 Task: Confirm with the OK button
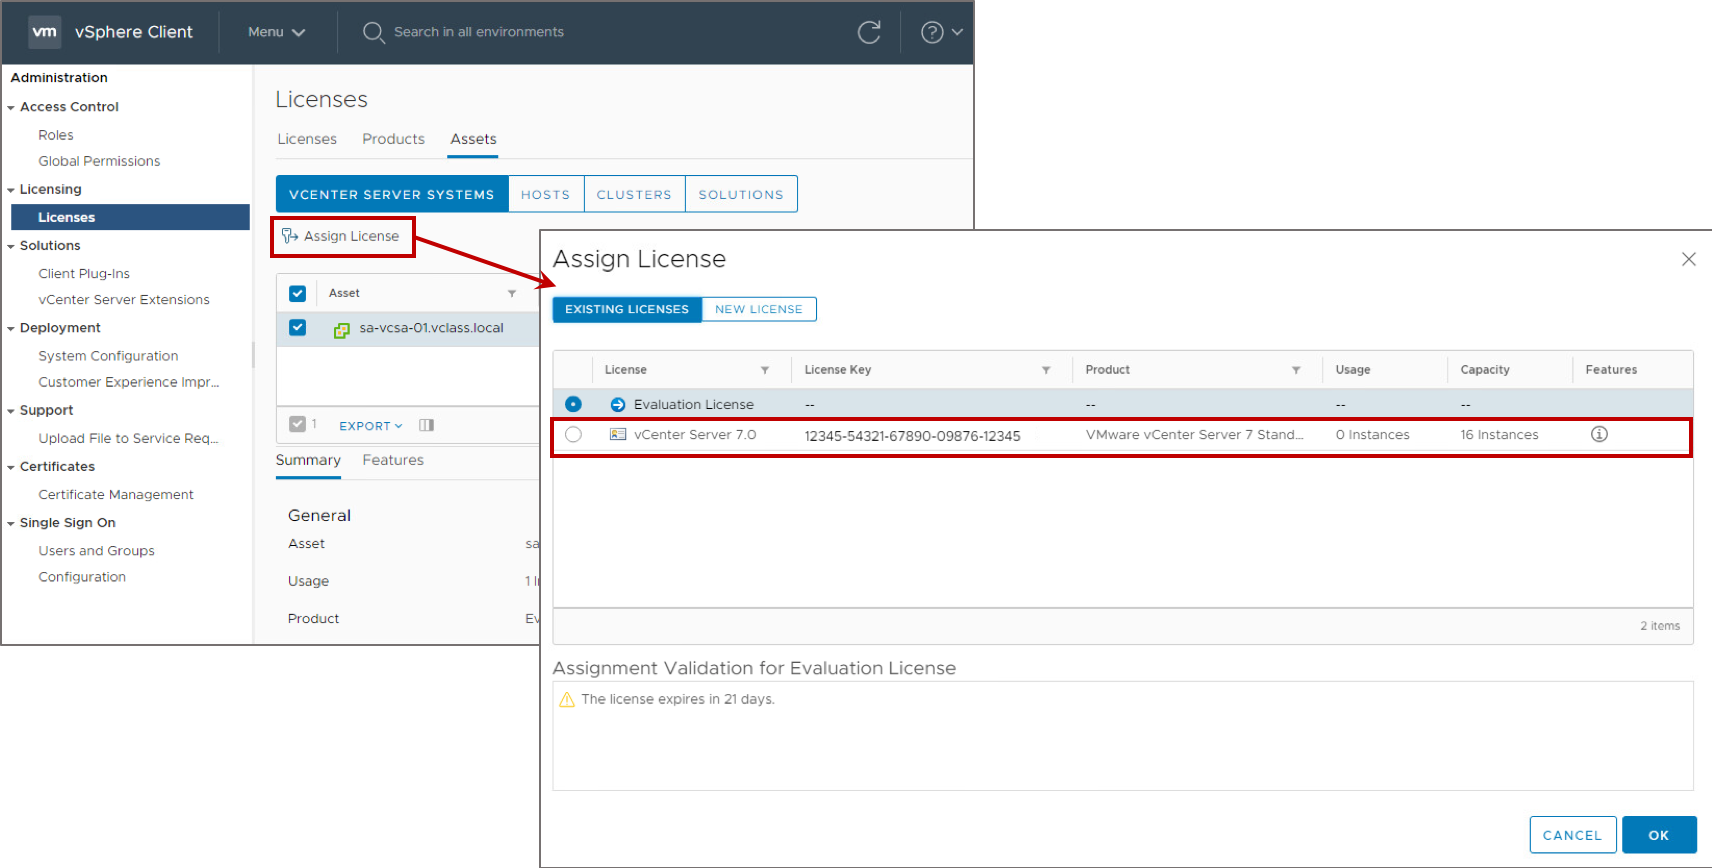click(x=1659, y=835)
